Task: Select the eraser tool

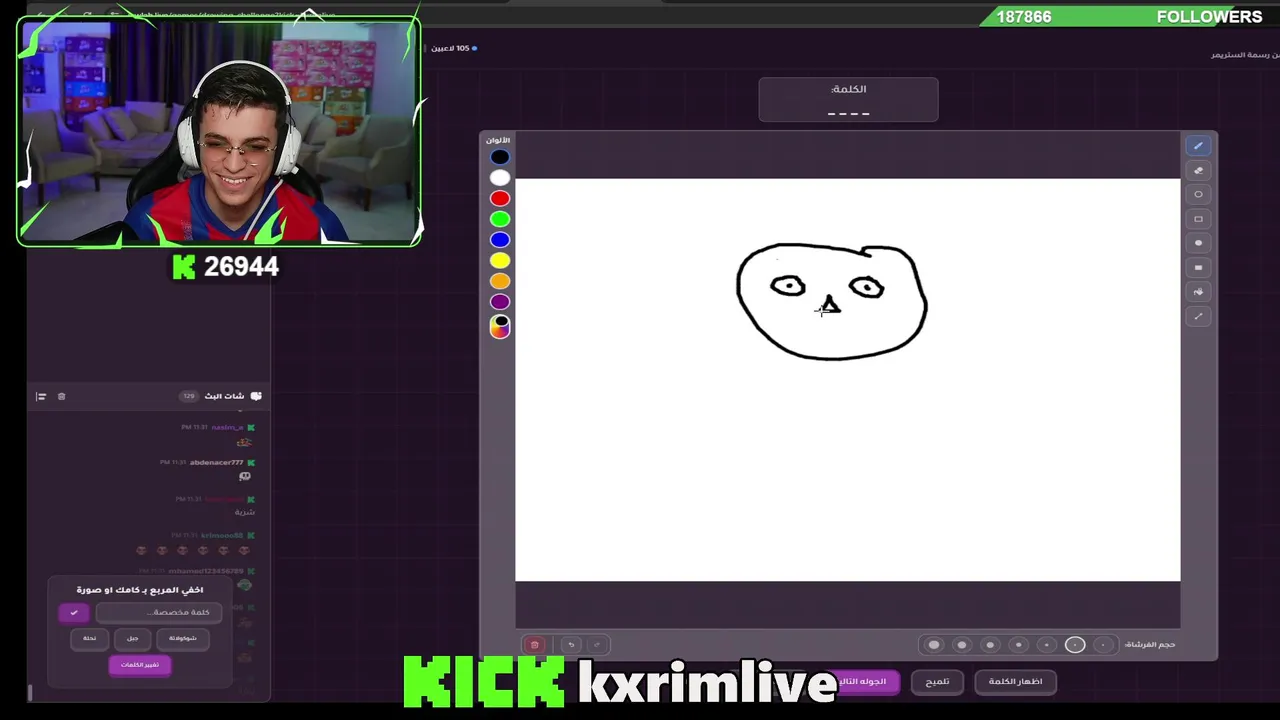Action: click(x=1198, y=170)
